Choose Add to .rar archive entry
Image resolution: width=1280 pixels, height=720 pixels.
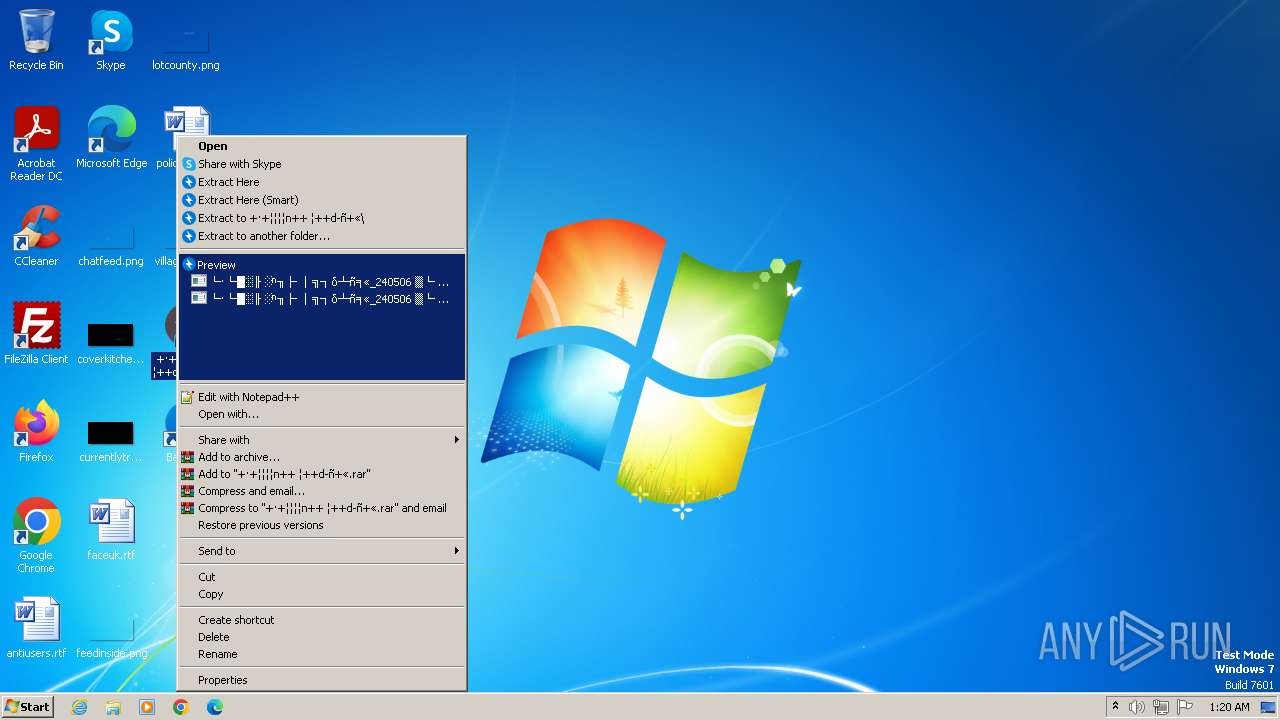[322, 474]
